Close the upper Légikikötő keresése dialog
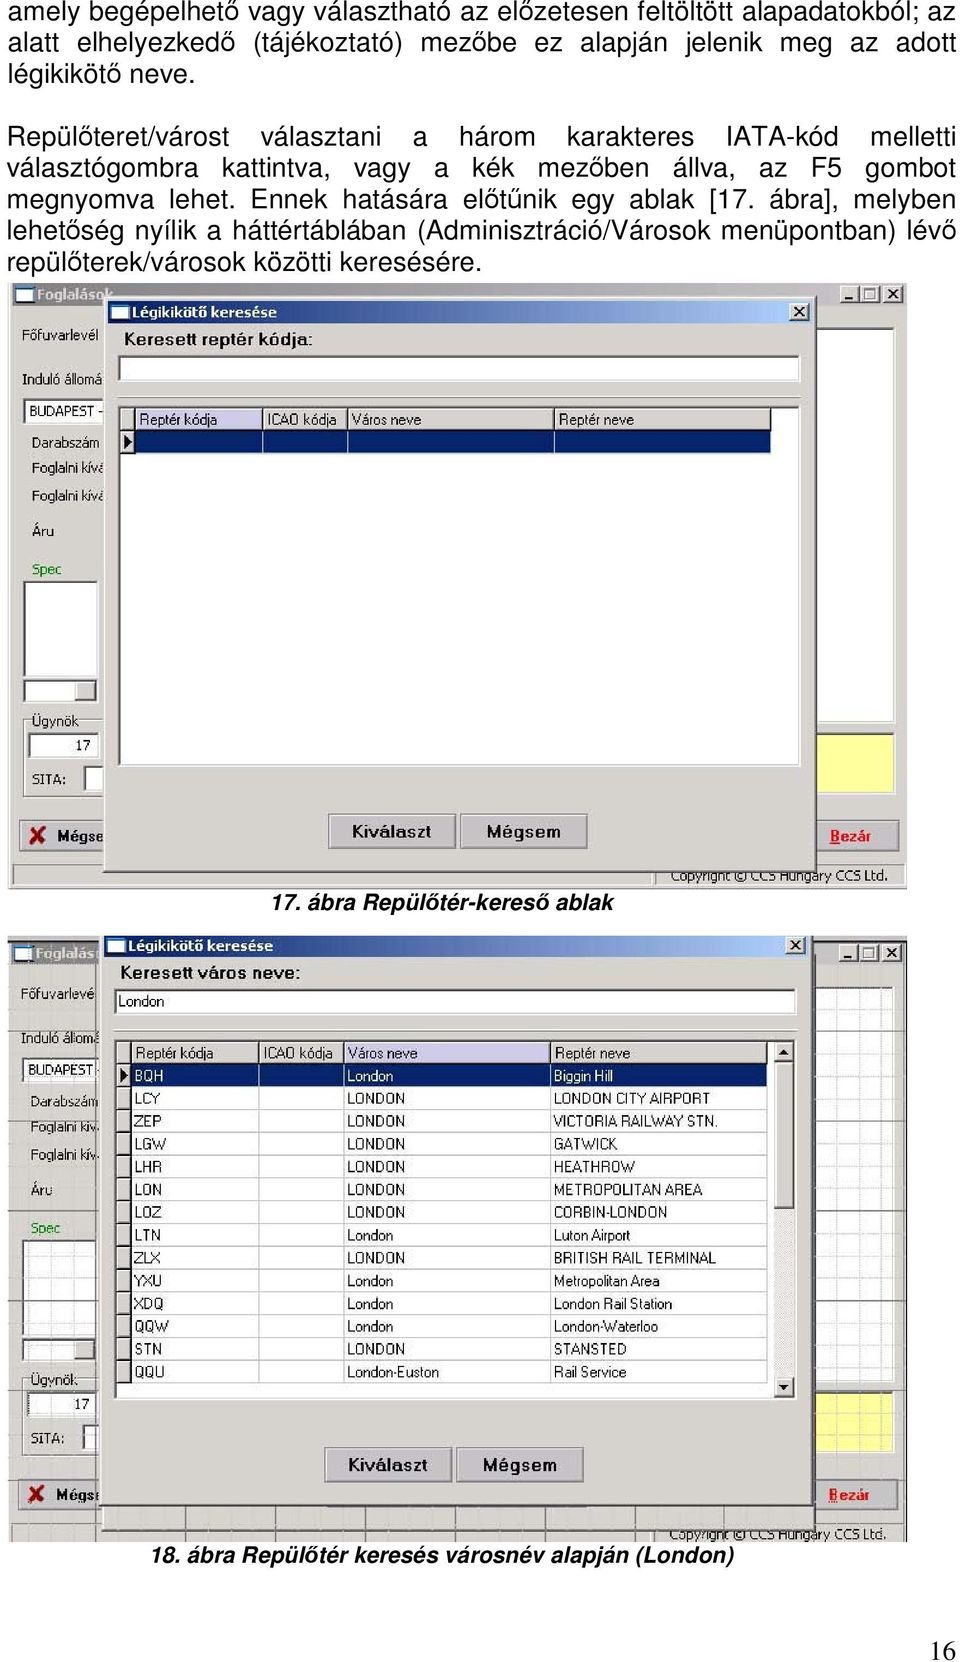Image resolution: width=960 pixels, height=1662 pixels. 799,312
